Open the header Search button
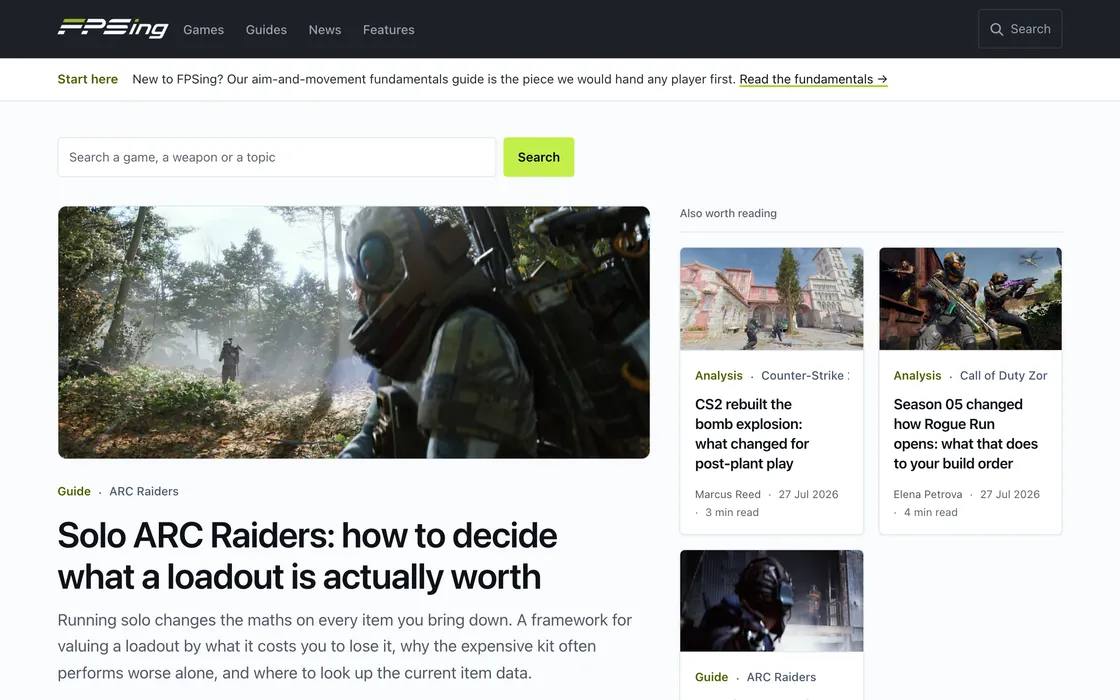The width and height of the screenshot is (1120, 700). tap(1020, 29)
